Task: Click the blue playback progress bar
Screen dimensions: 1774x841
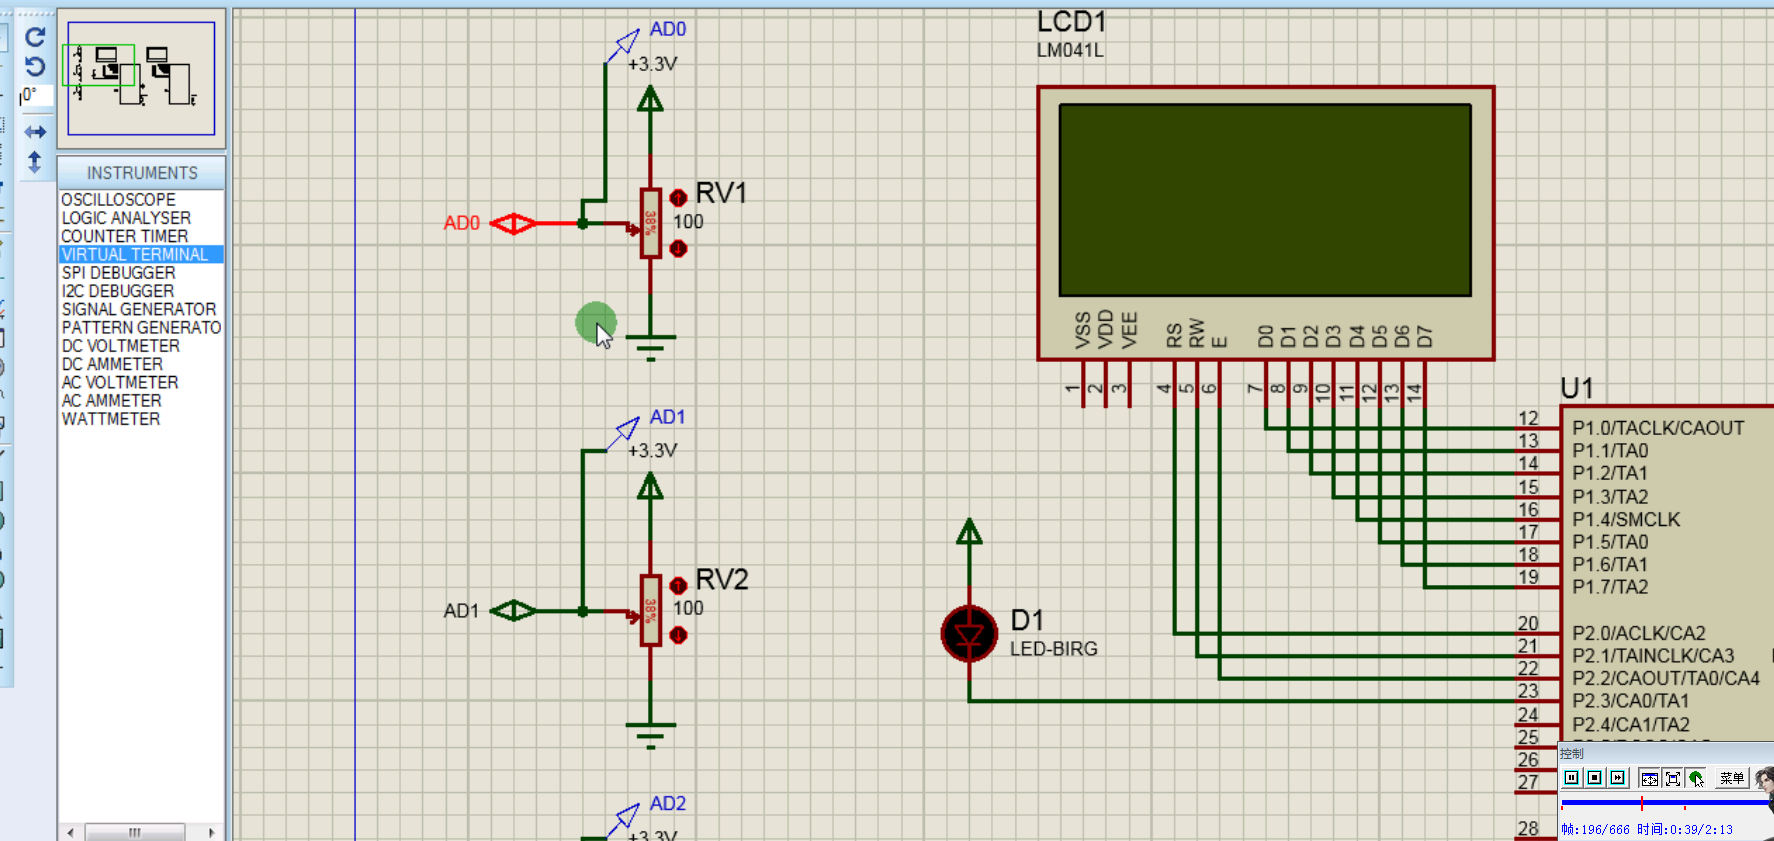Action: 1665,802
